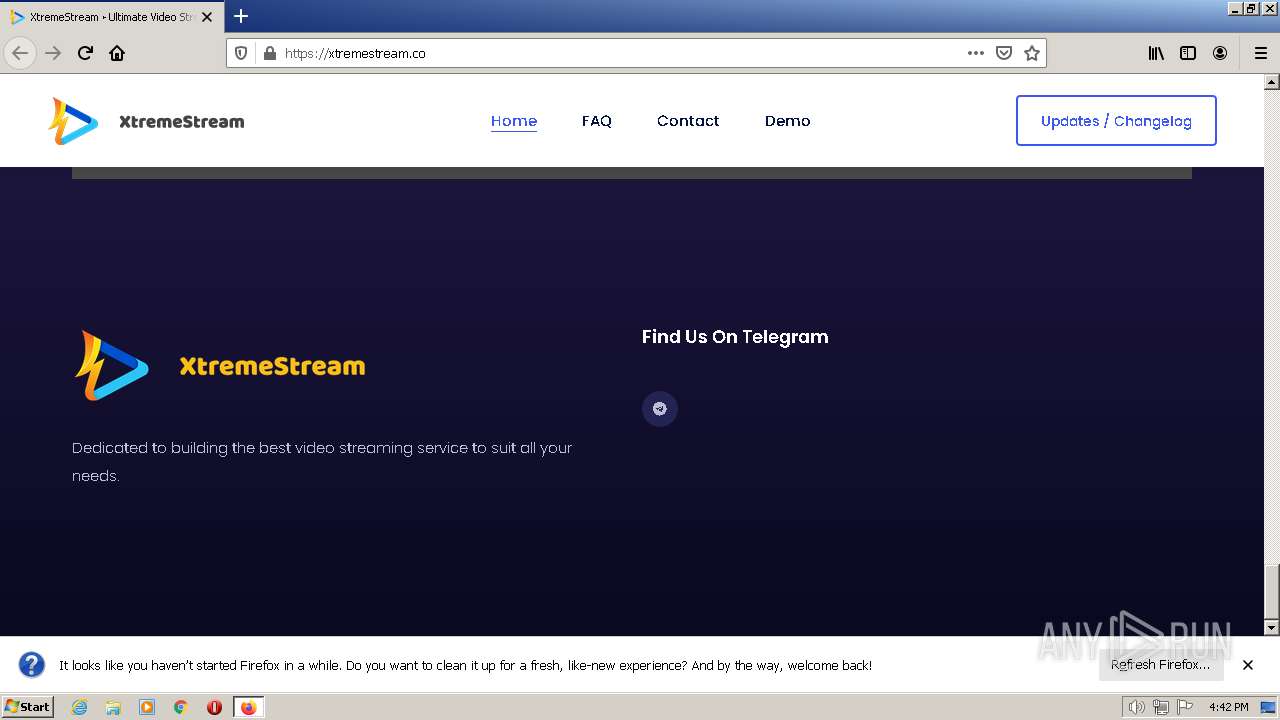Click the page scrollbar up arrow
Image resolution: width=1280 pixels, height=720 pixels.
1272,82
